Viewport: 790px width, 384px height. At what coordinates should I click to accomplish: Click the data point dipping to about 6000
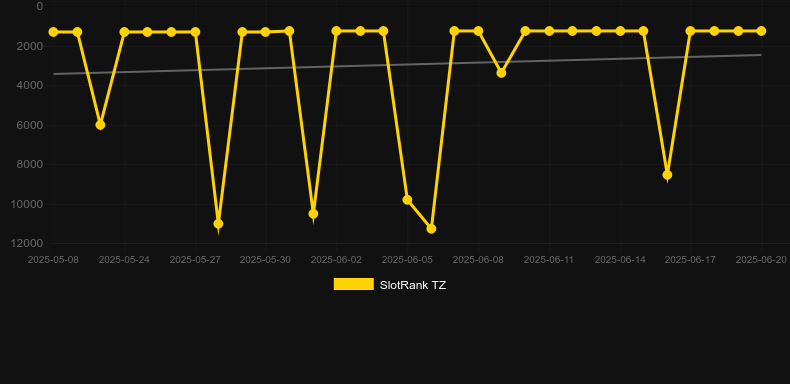100,124
